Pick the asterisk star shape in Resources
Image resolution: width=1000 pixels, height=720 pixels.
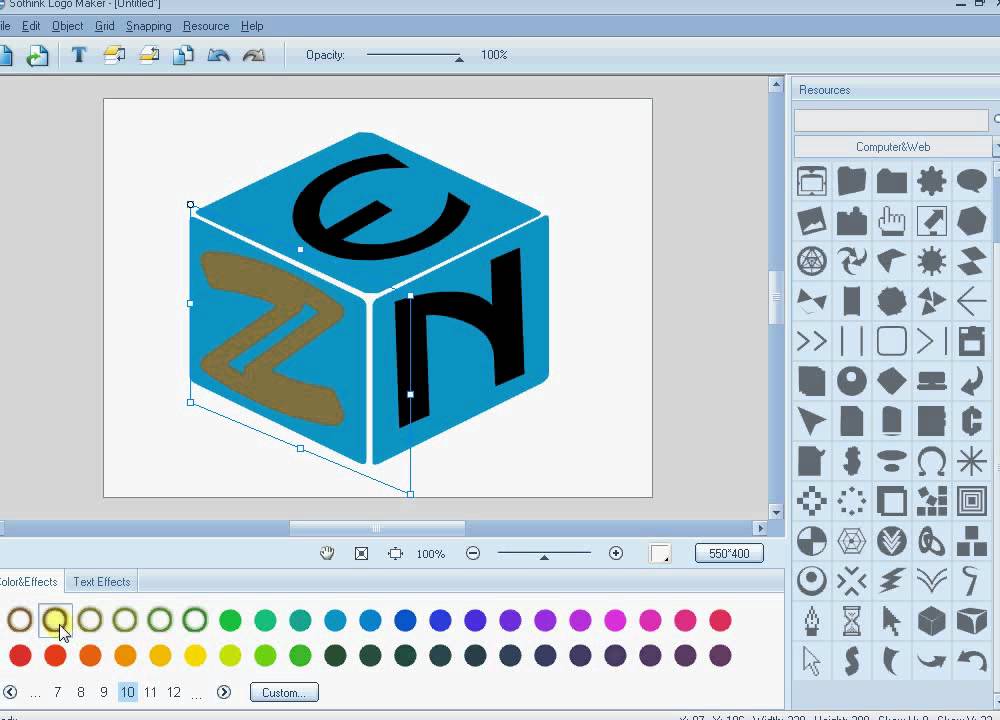(x=971, y=461)
